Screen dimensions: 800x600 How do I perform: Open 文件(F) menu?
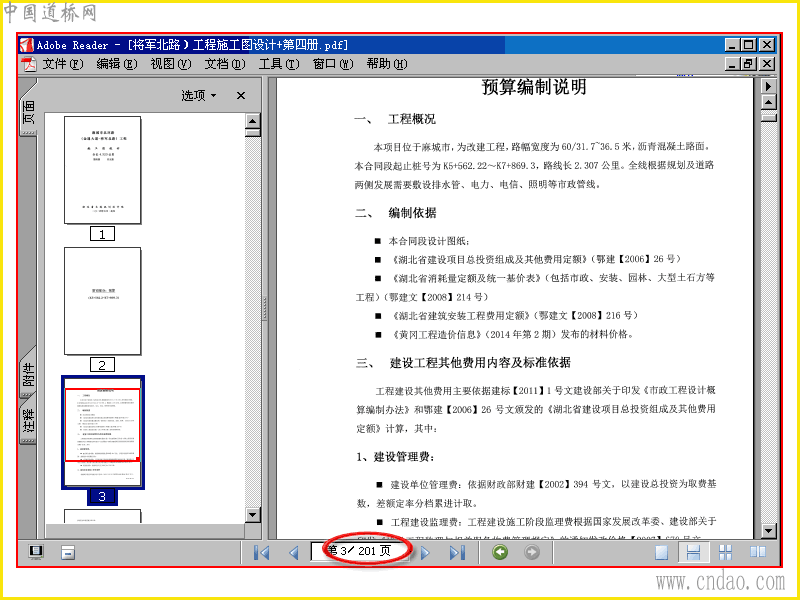pos(62,64)
